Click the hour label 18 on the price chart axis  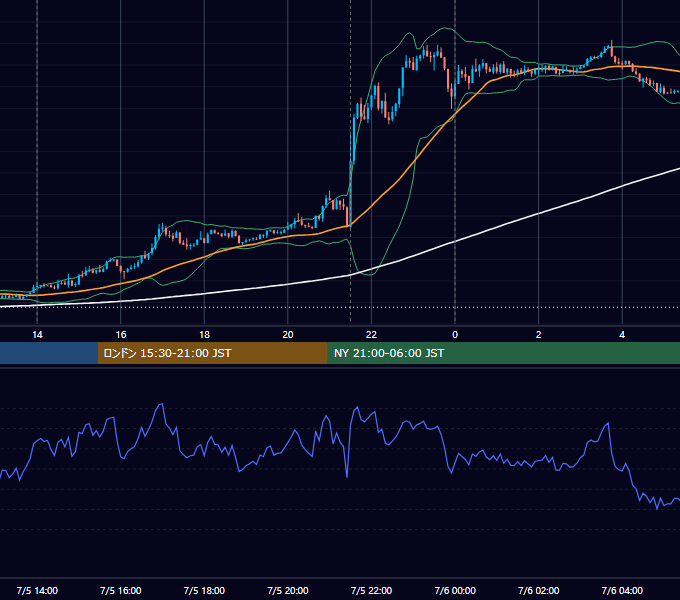pyautogui.click(x=204, y=335)
